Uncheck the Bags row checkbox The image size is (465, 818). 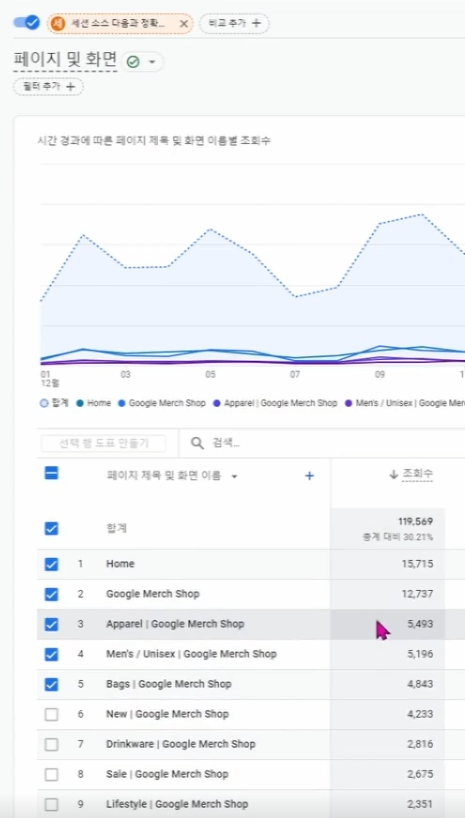pos(51,684)
